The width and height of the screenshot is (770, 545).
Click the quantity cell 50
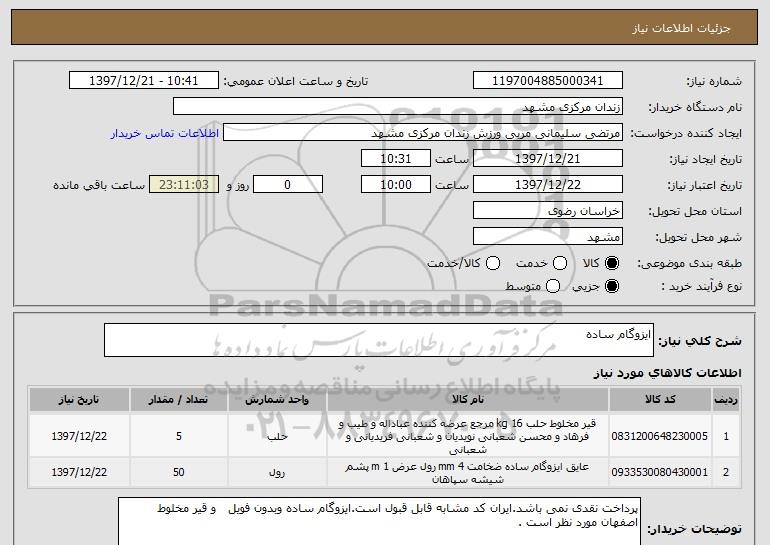tap(178, 472)
